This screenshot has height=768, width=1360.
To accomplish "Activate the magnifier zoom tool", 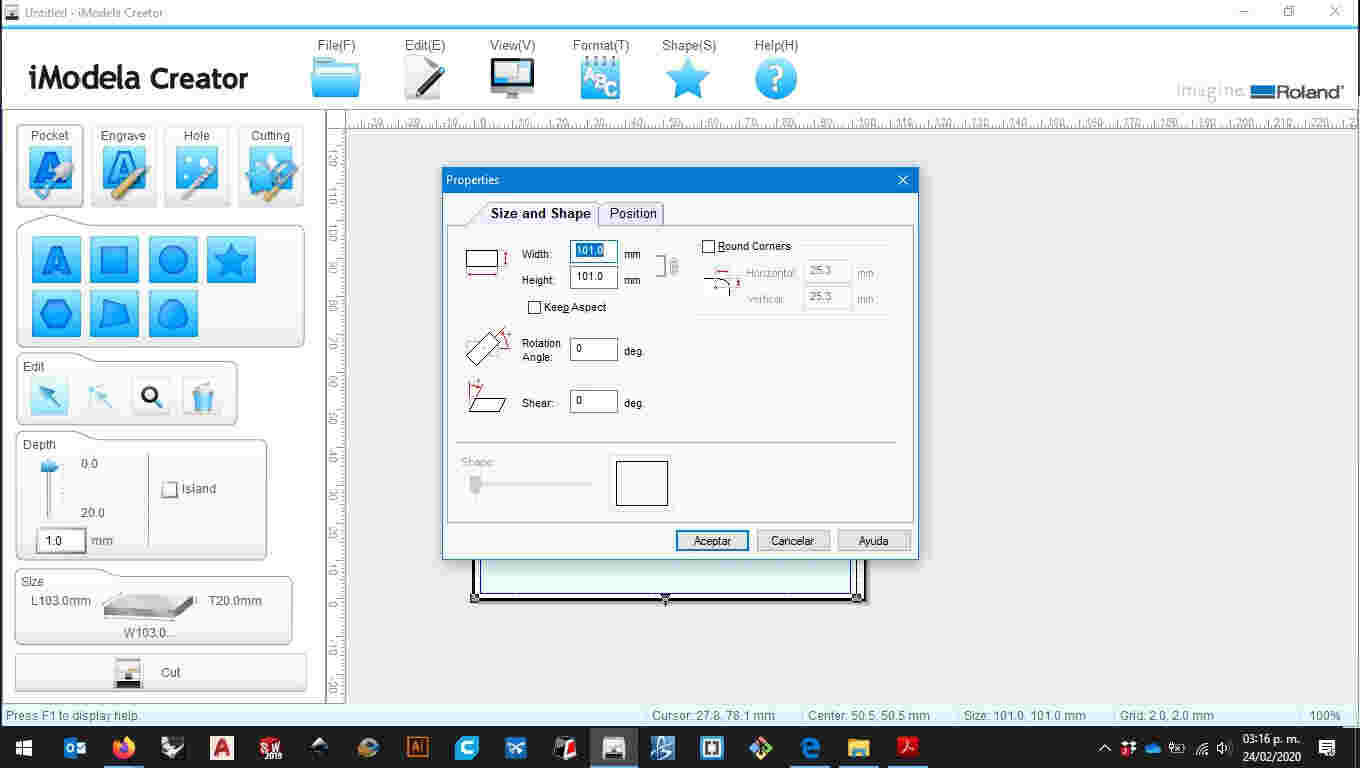I will [x=151, y=397].
